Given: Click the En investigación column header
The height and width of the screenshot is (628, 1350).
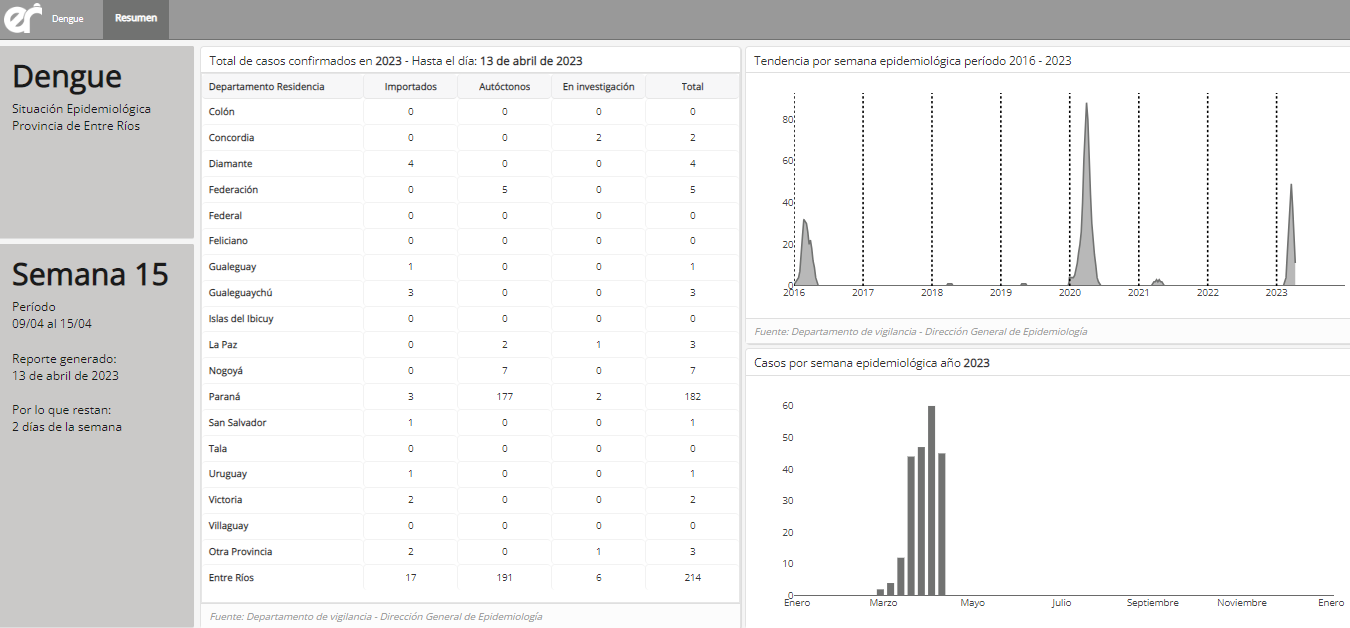Looking at the screenshot, I should 598,87.
